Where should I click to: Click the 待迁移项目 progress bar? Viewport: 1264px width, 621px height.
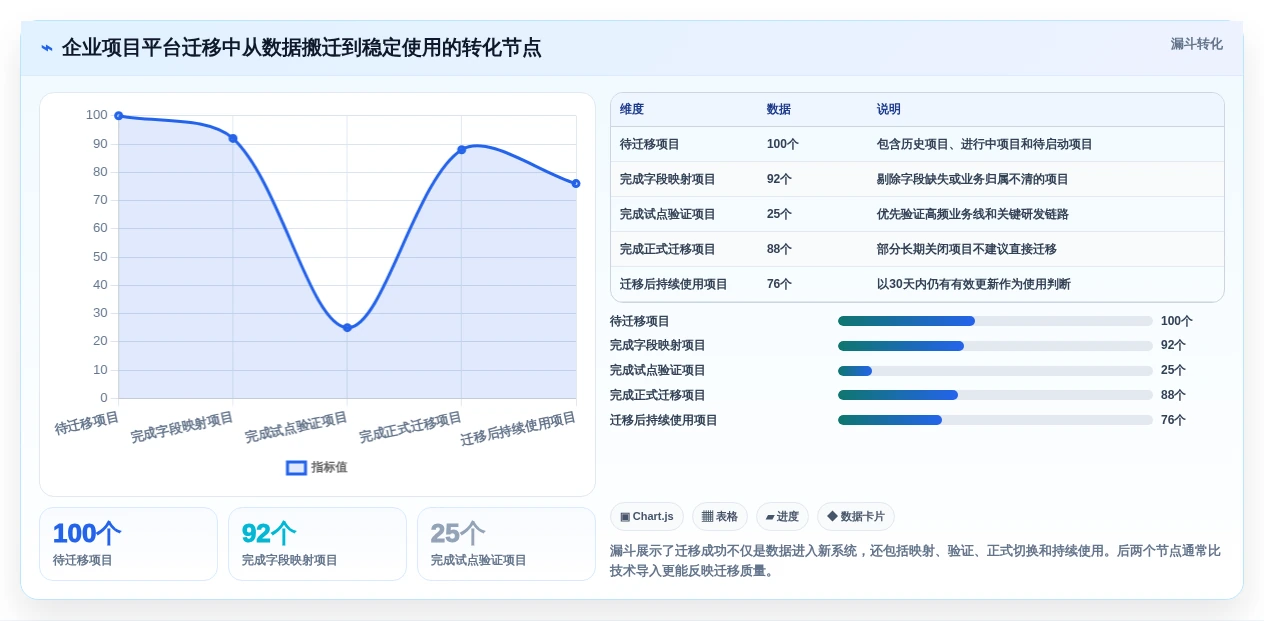point(995,321)
